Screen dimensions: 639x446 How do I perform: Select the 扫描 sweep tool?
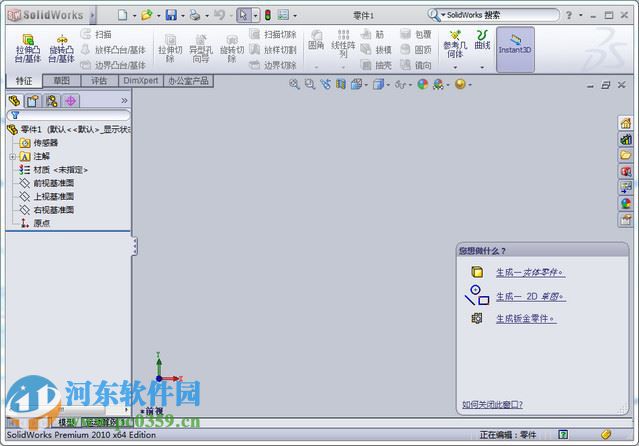(x=96, y=34)
